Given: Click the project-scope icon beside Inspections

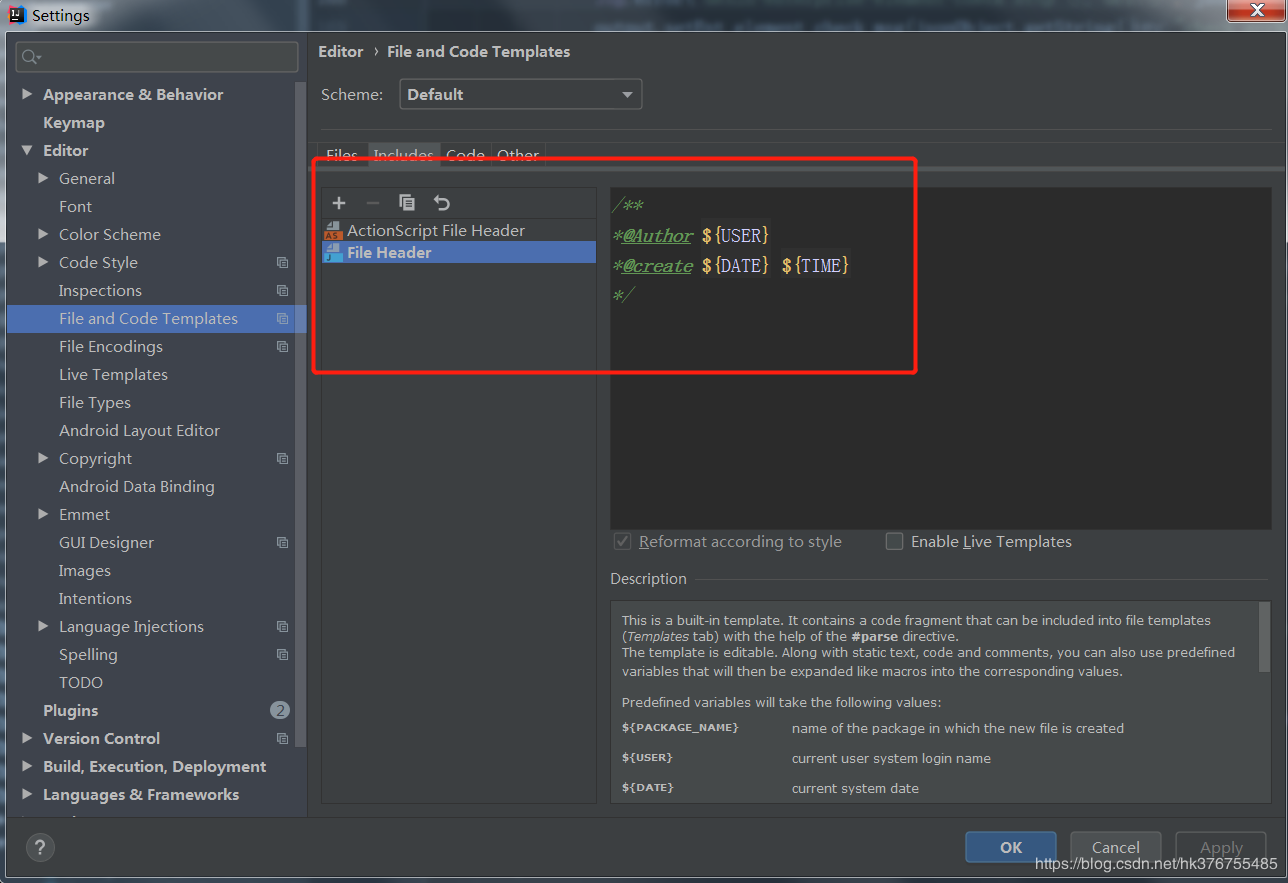Looking at the screenshot, I should coord(283,291).
